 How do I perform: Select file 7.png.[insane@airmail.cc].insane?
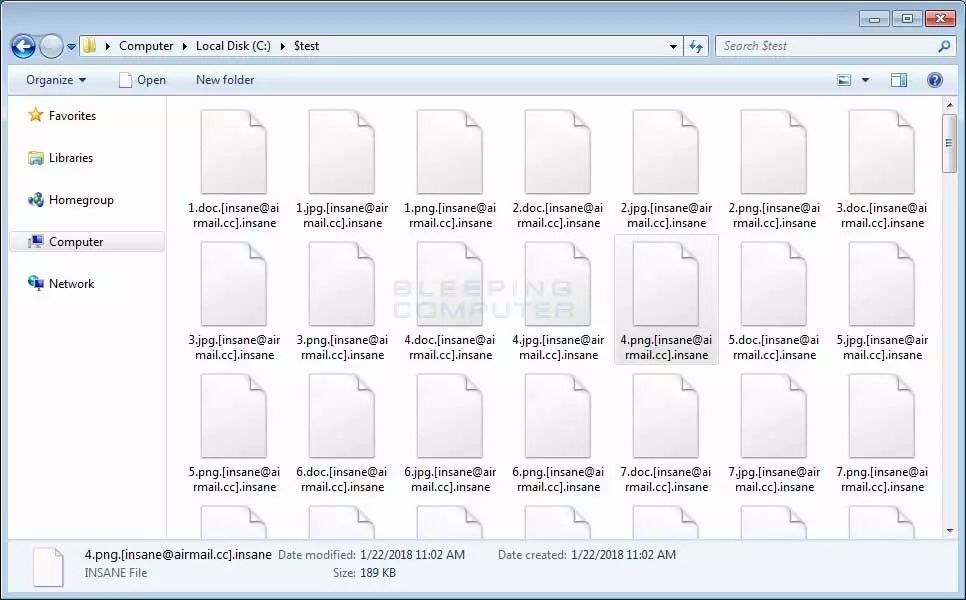click(882, 432)
